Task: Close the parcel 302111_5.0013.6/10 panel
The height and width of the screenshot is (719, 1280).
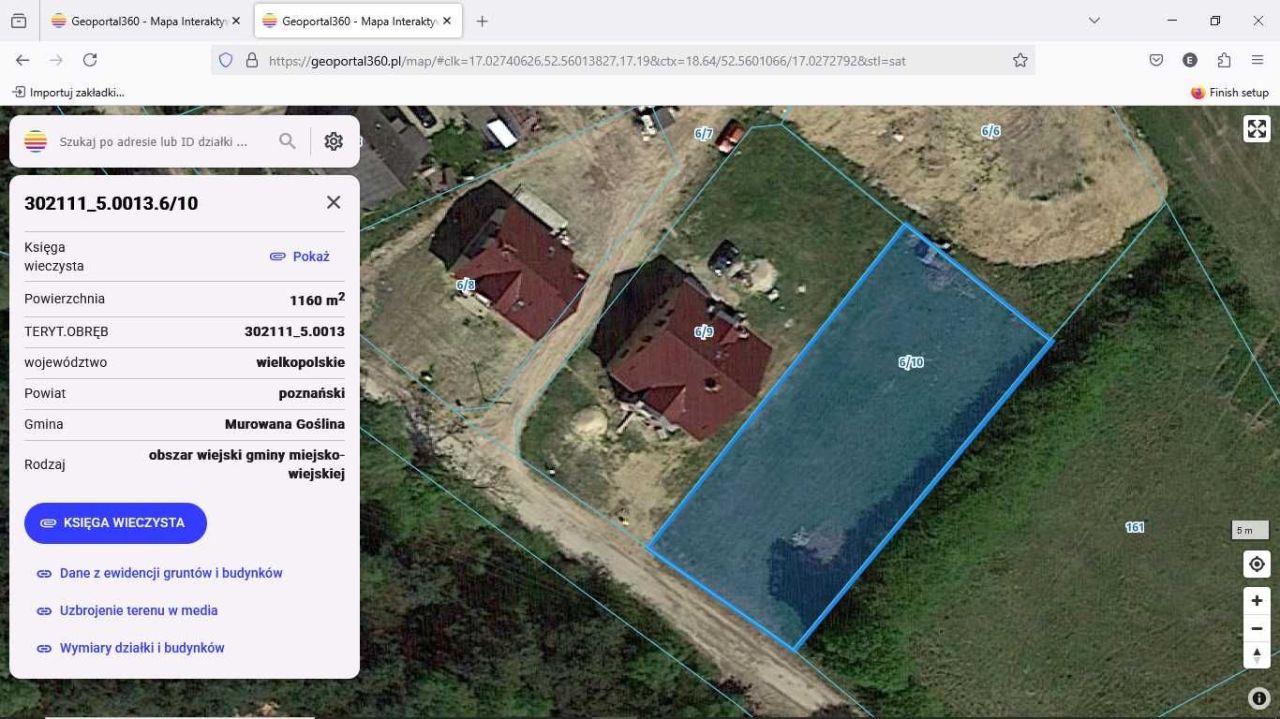Action: 334,202
